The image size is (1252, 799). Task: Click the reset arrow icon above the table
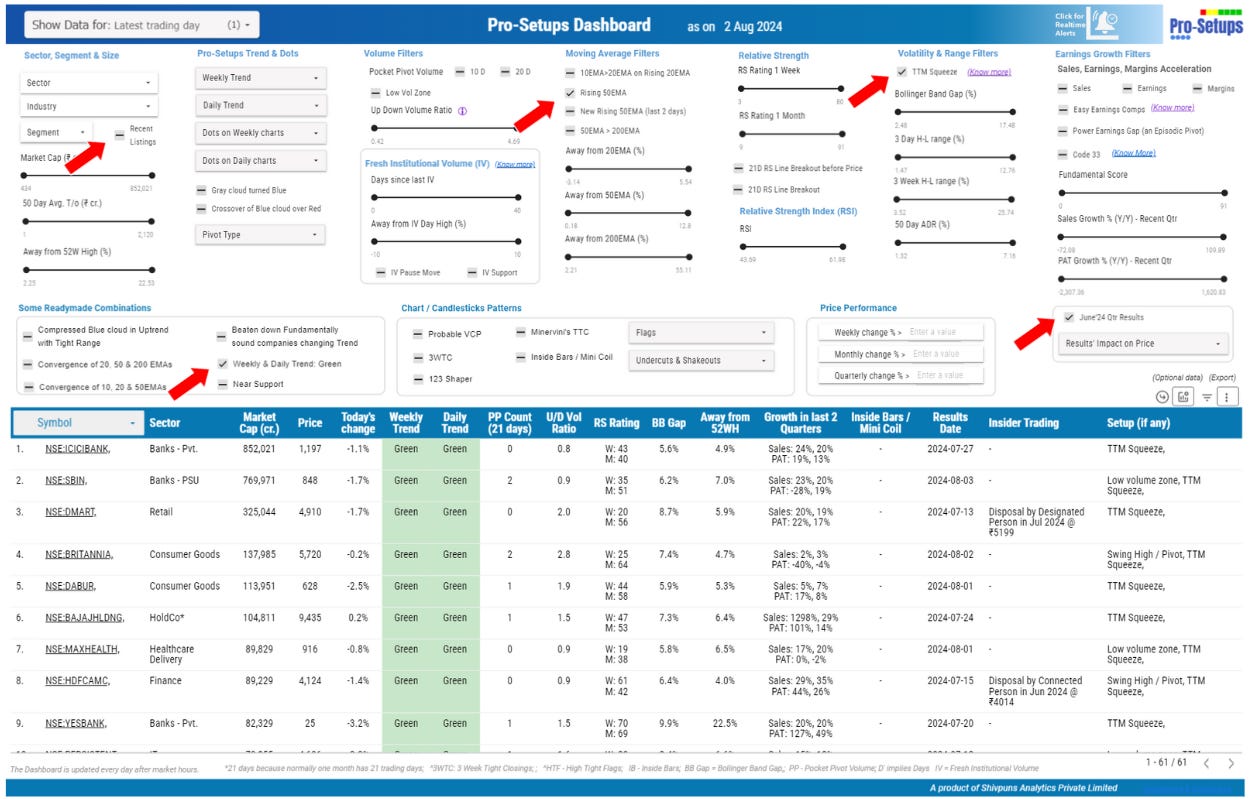(1161, 397)
